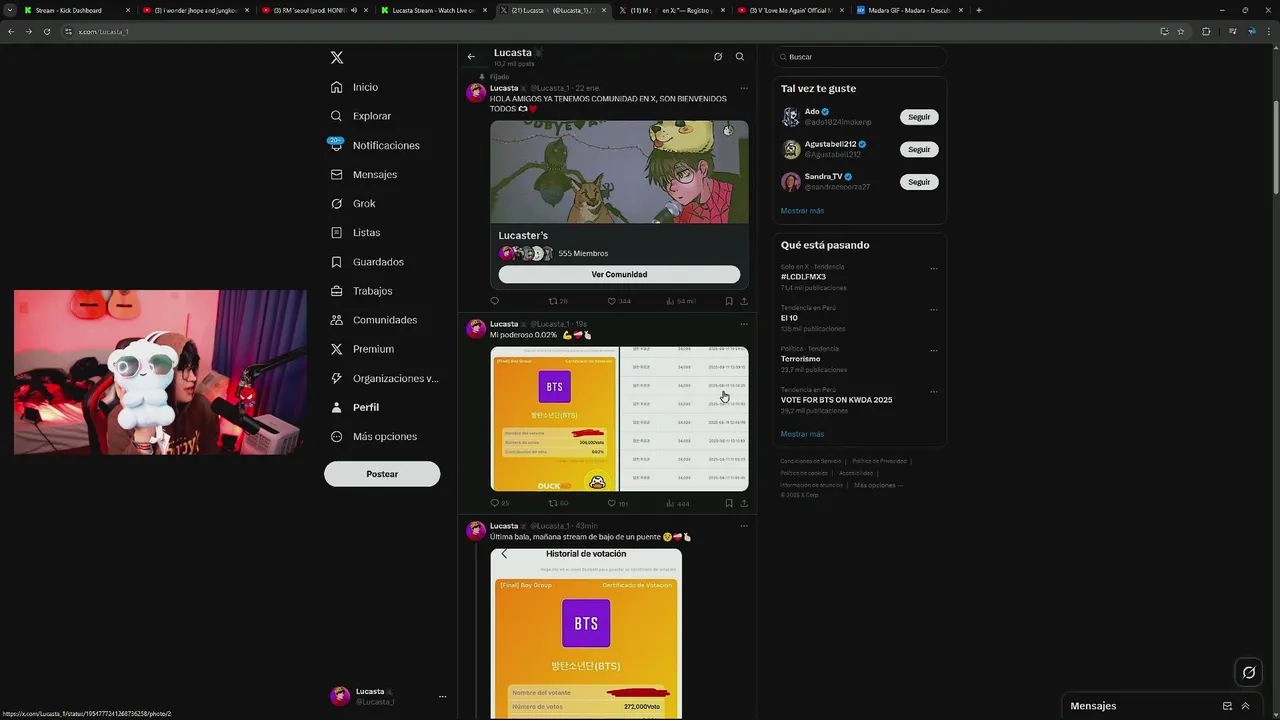Screen dimensions: 1280x720
Task: Open more options for 'El 10' trend
Action: pos(934,309)
